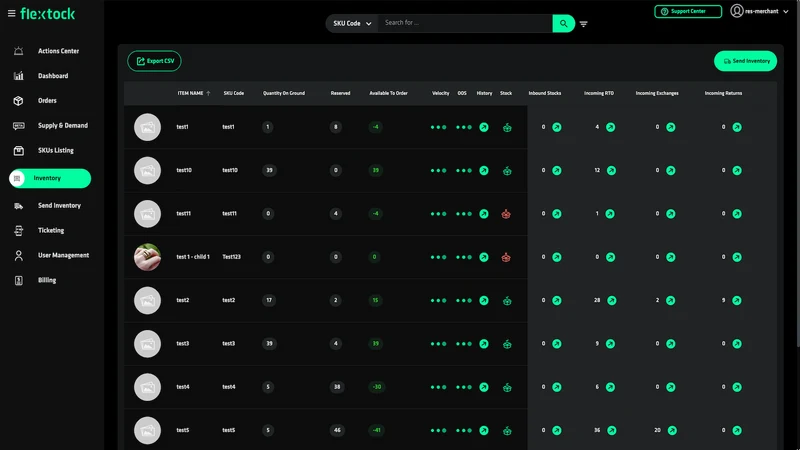Open History for test11 row

pyautogui.click(x=484, y=214)
